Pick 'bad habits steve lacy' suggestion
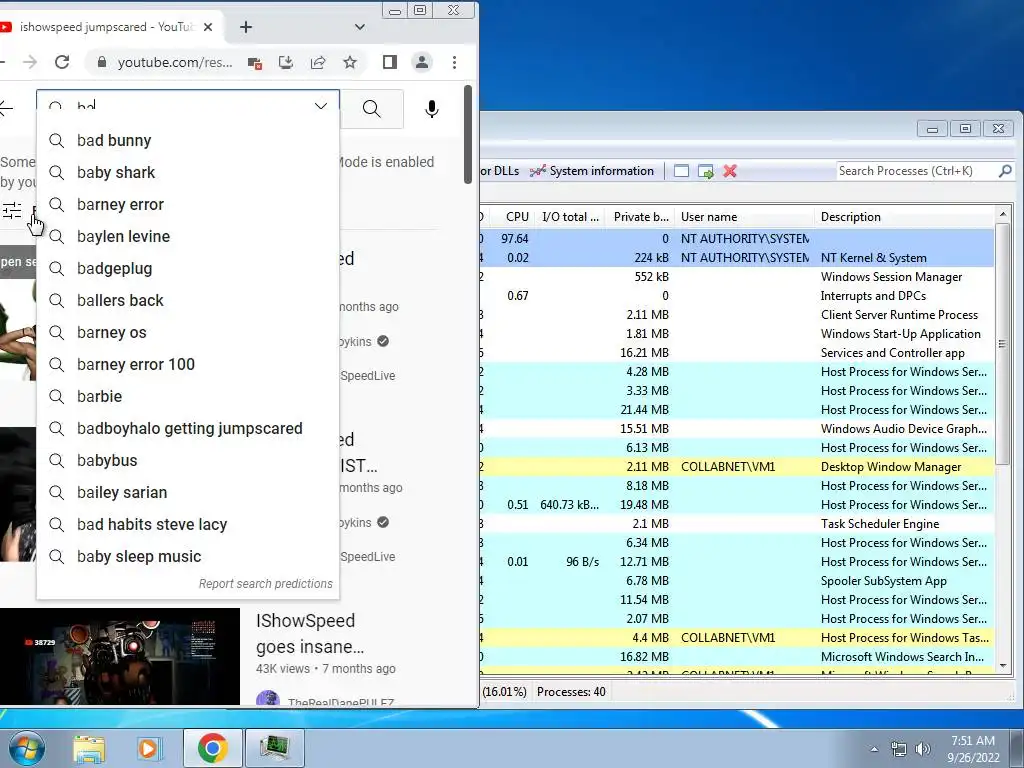 pos(188,524)
